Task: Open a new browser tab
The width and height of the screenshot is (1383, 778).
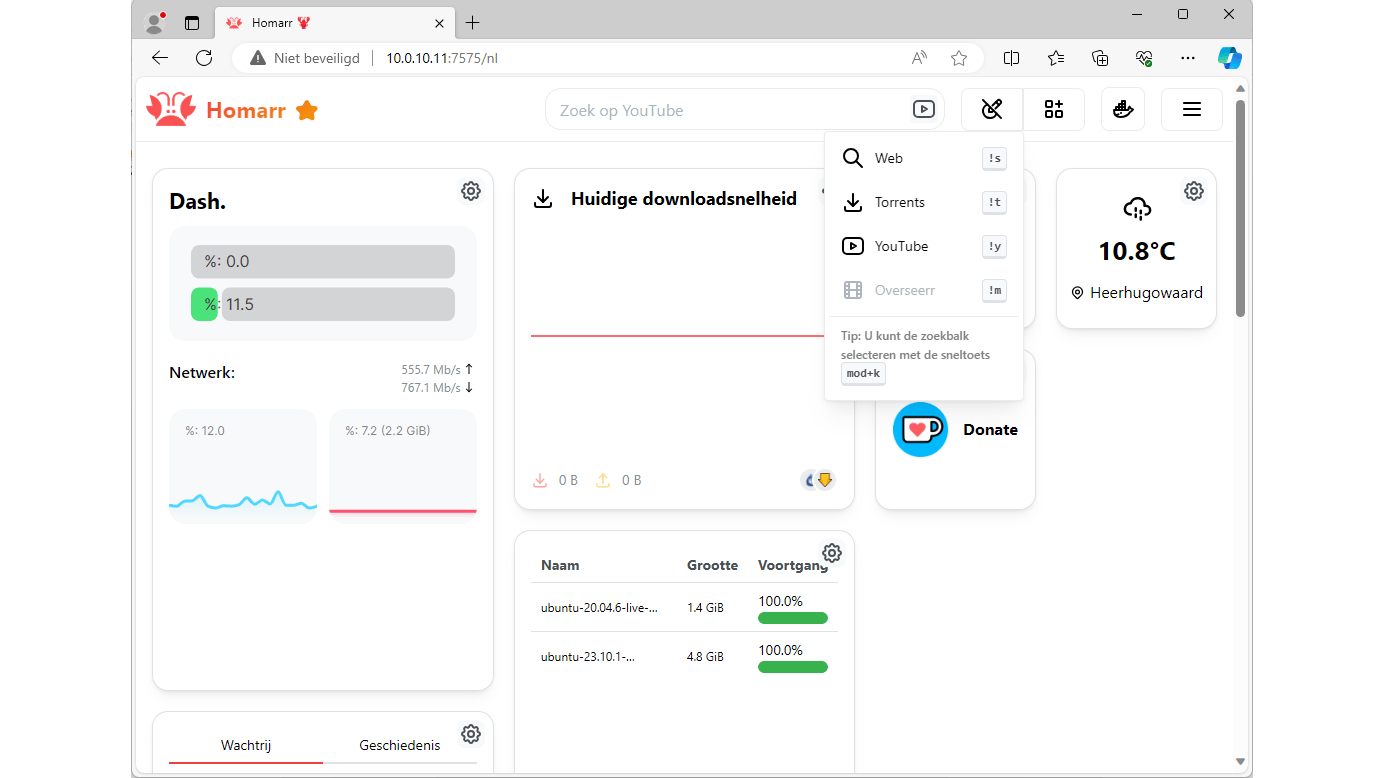Action: point(473,22)
